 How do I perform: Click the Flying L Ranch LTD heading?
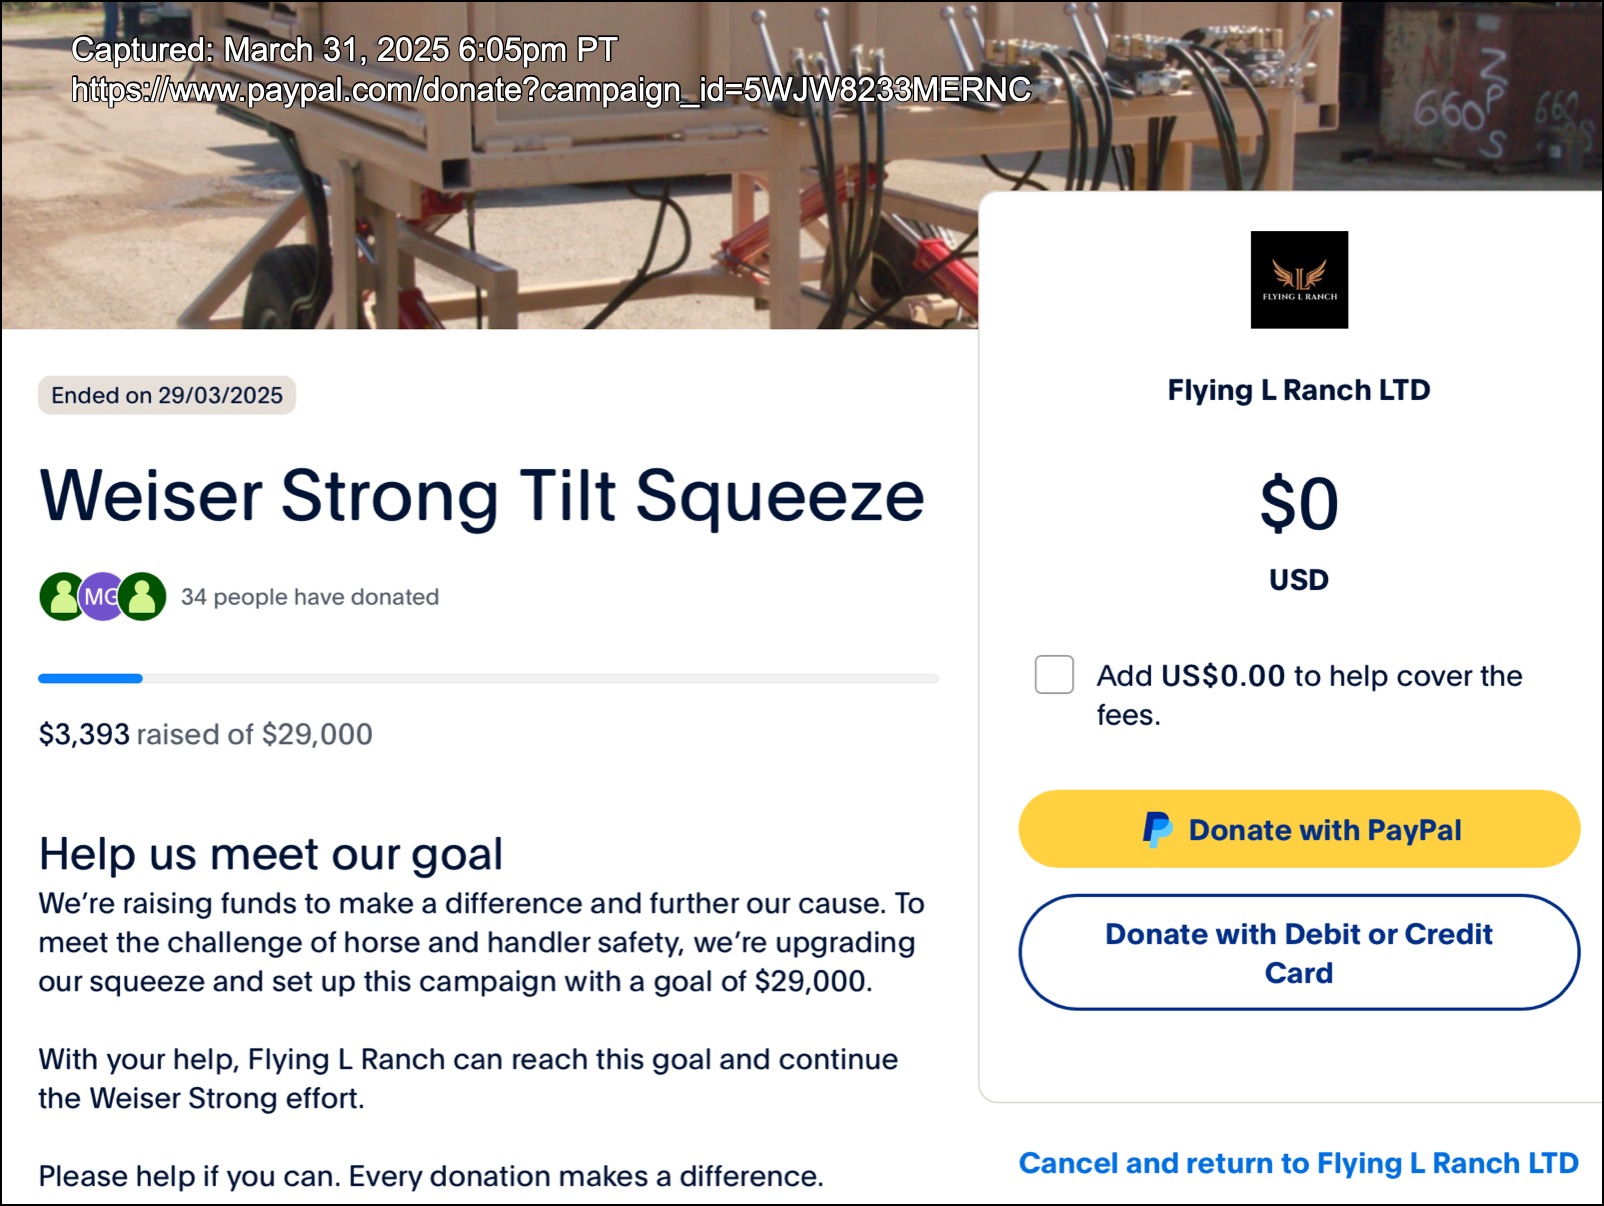tap(1298, 390)
